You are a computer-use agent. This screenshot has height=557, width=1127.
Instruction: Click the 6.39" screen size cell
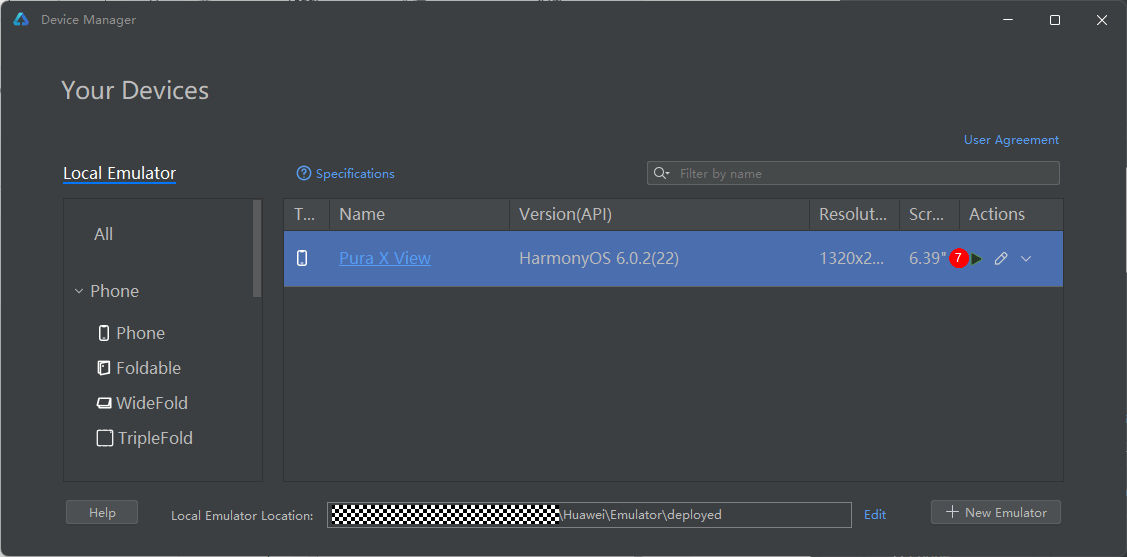[x=928, y=258]
